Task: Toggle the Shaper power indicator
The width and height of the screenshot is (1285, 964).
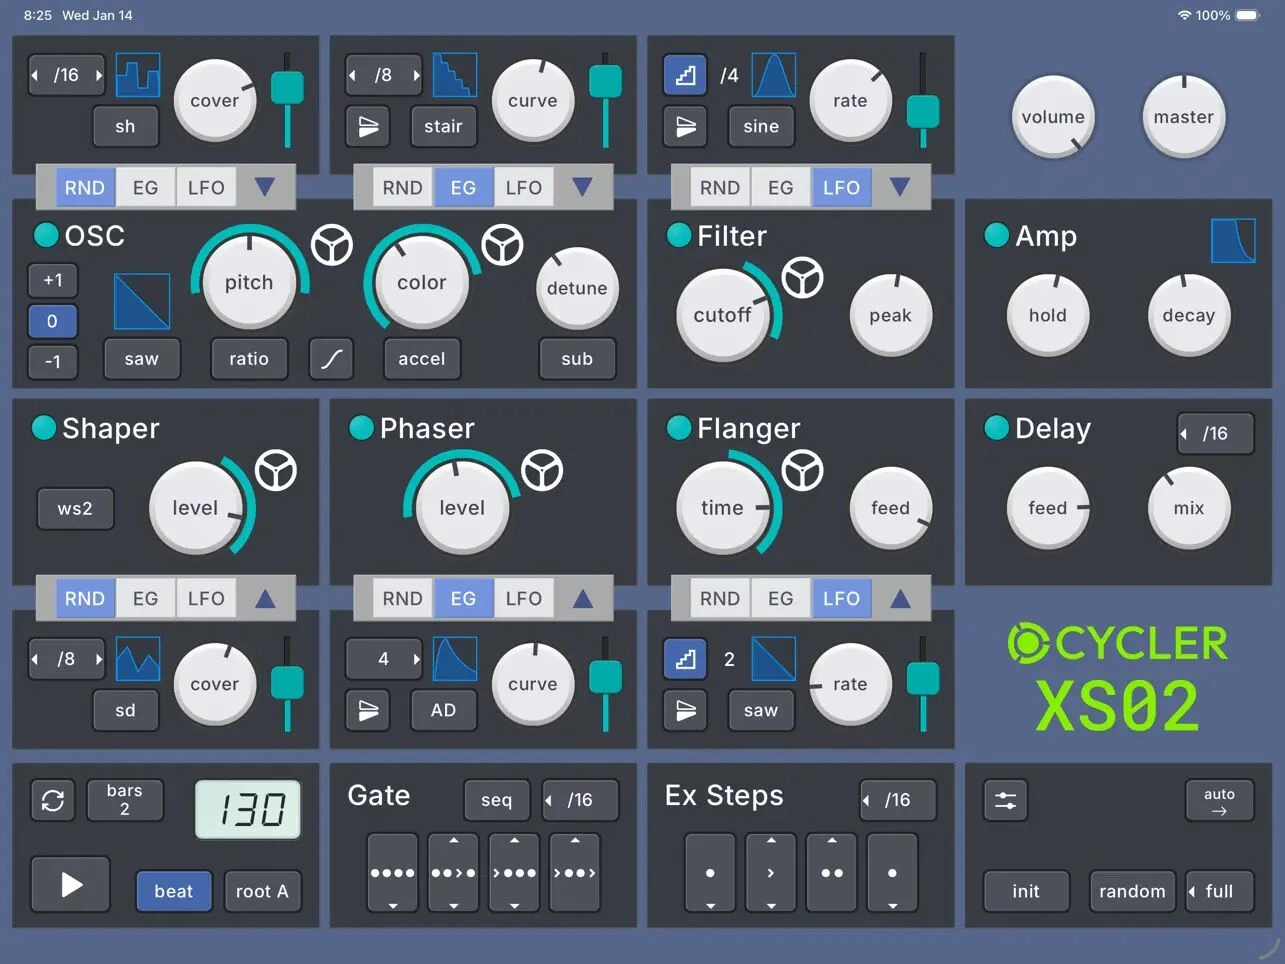Action: [44, 428]
